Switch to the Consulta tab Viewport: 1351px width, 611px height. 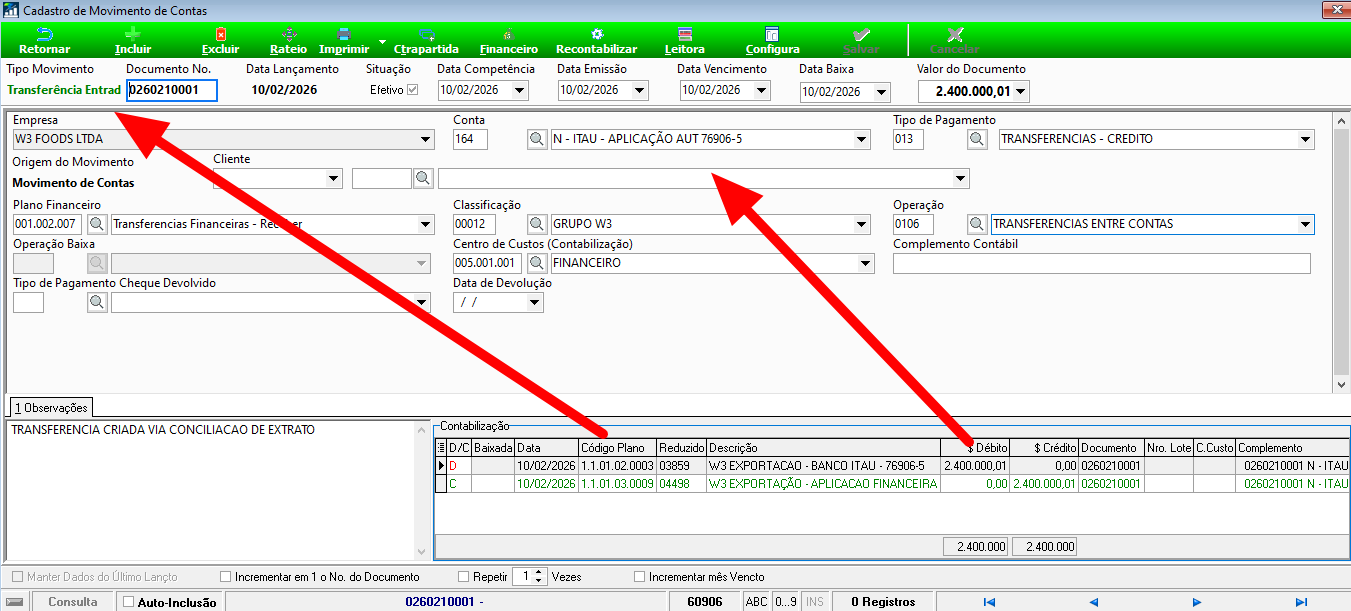pyautogui.click(x=73, y=602)
